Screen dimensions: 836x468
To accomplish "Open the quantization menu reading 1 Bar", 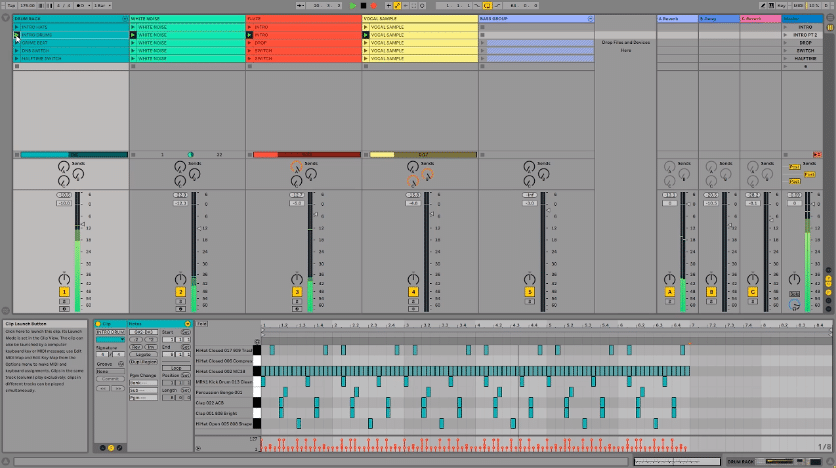I will [102, 5].
